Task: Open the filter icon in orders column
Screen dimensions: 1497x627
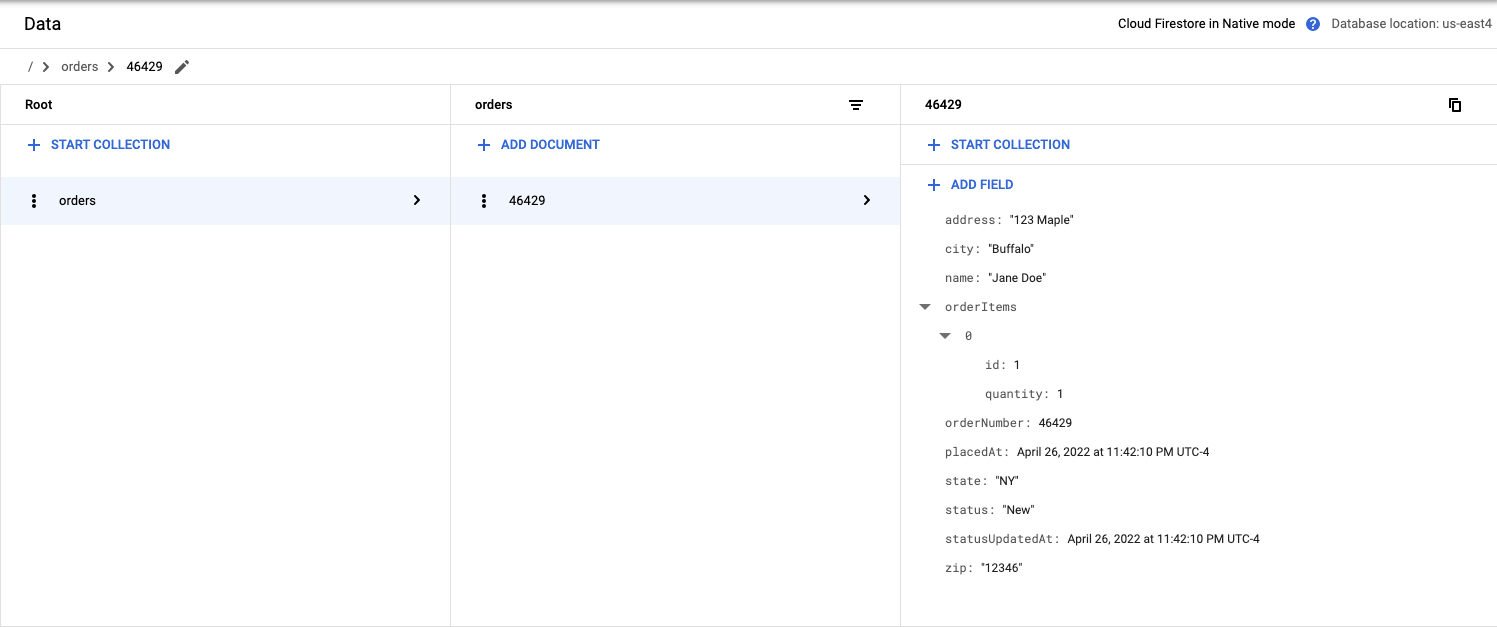Action: (x=856, y=105)
